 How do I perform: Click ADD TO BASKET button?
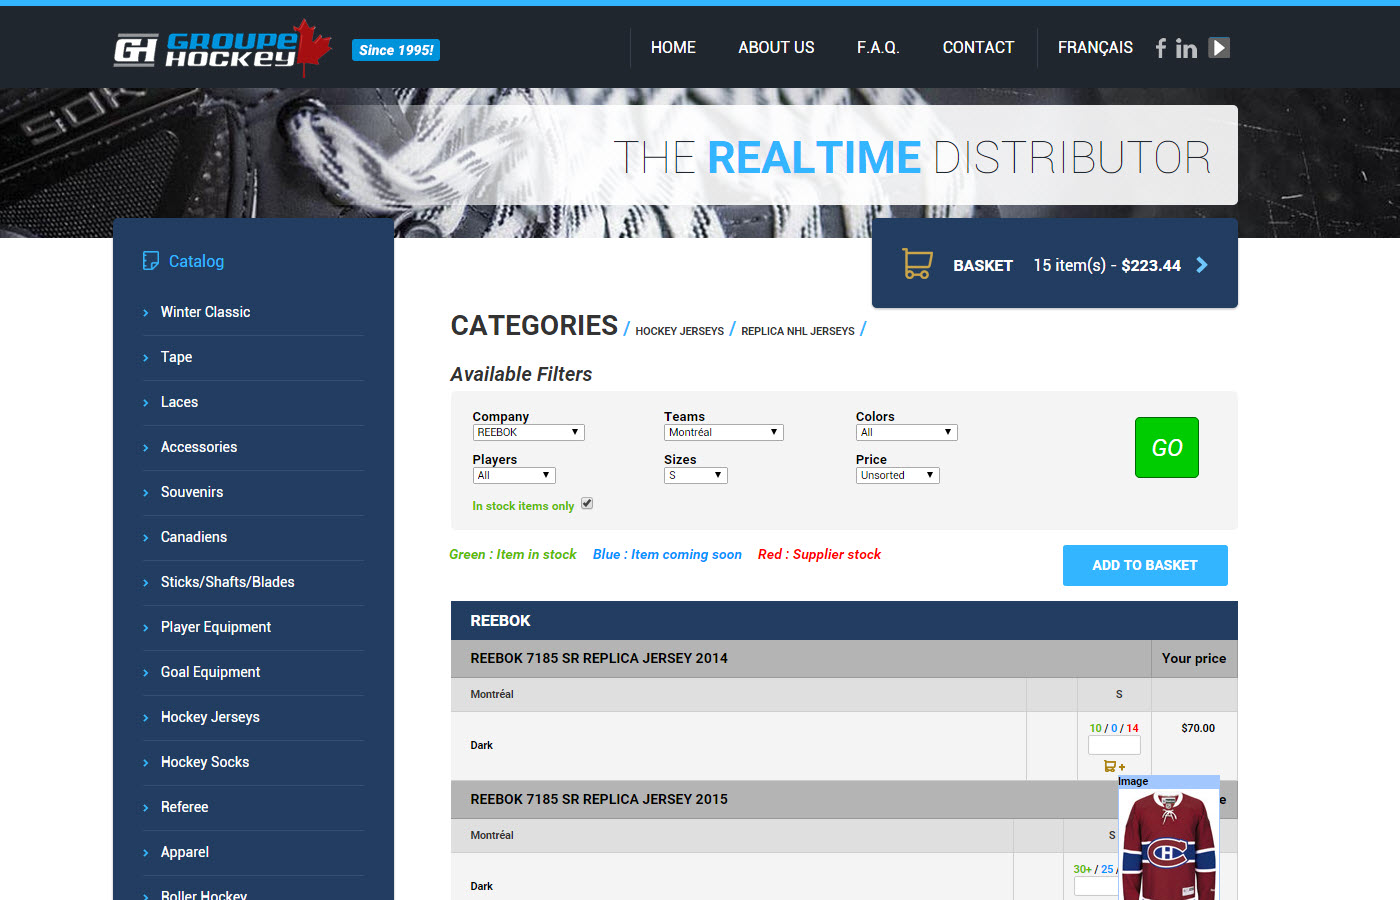[x=1145, y=565]
